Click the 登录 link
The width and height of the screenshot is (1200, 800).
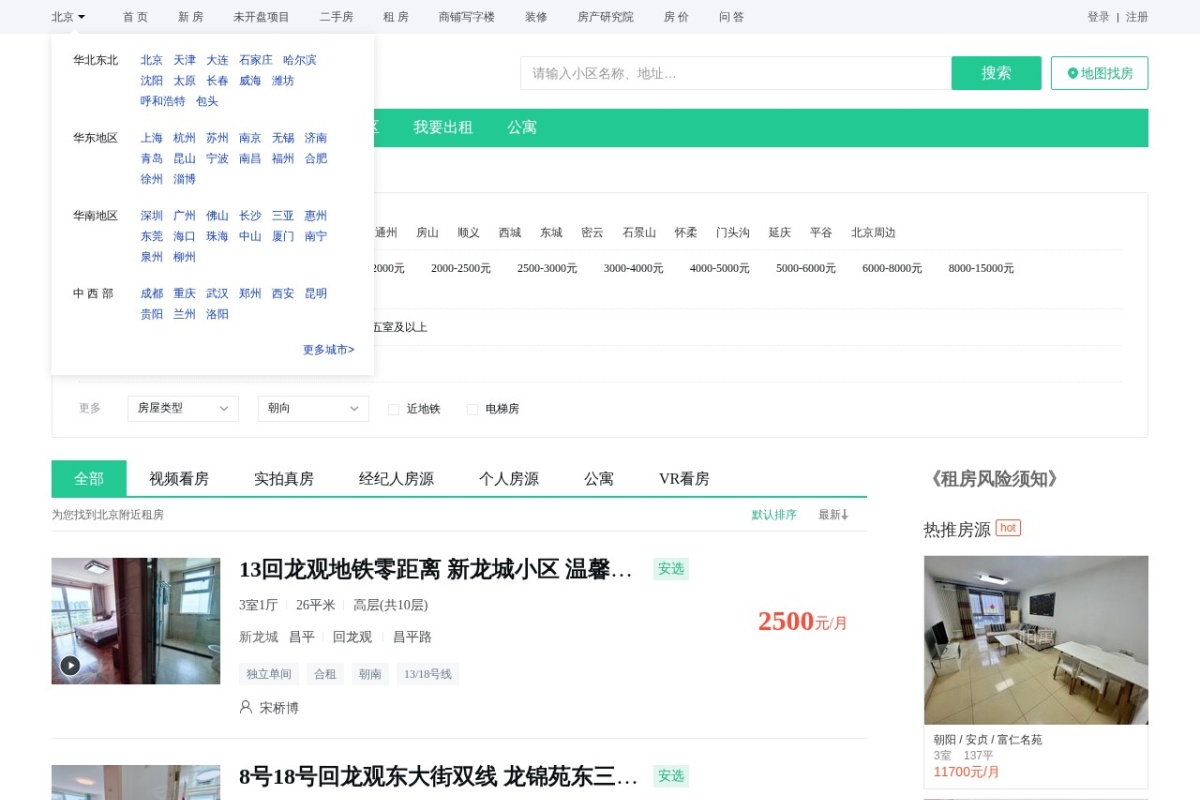[x=1098, y=17]
